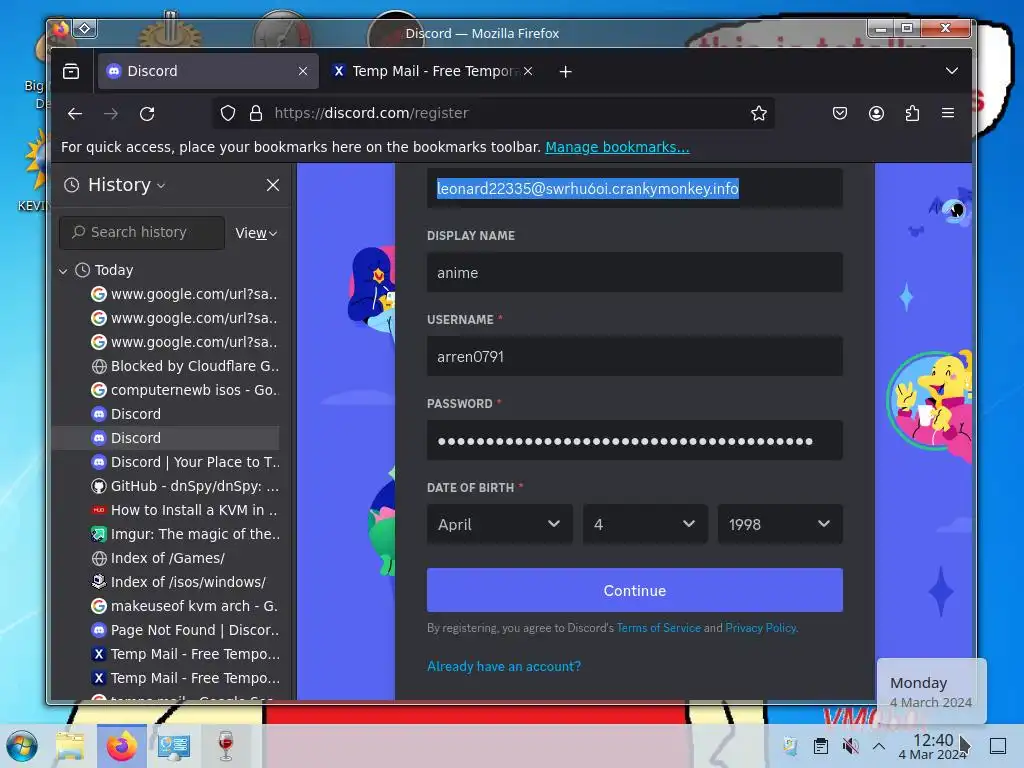1024x768 pixels.
Task: Click the taskbar clock 12:40
Action: (932, 746)
